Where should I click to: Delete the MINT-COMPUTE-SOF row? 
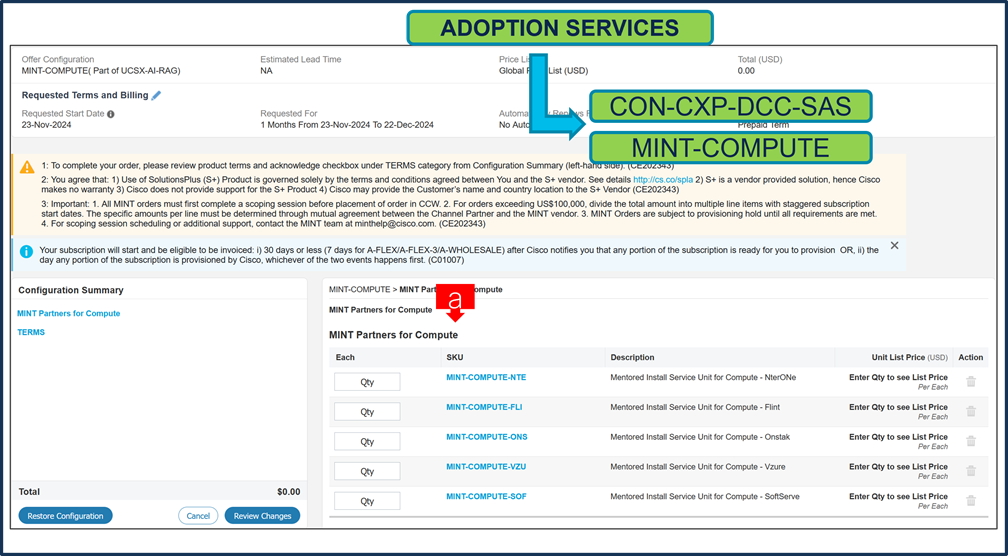[x=971, y=501]
